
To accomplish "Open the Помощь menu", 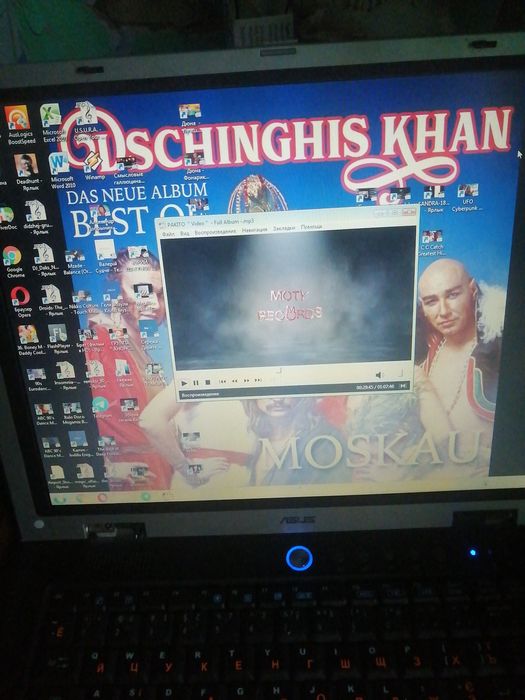I will pos(311,227).
